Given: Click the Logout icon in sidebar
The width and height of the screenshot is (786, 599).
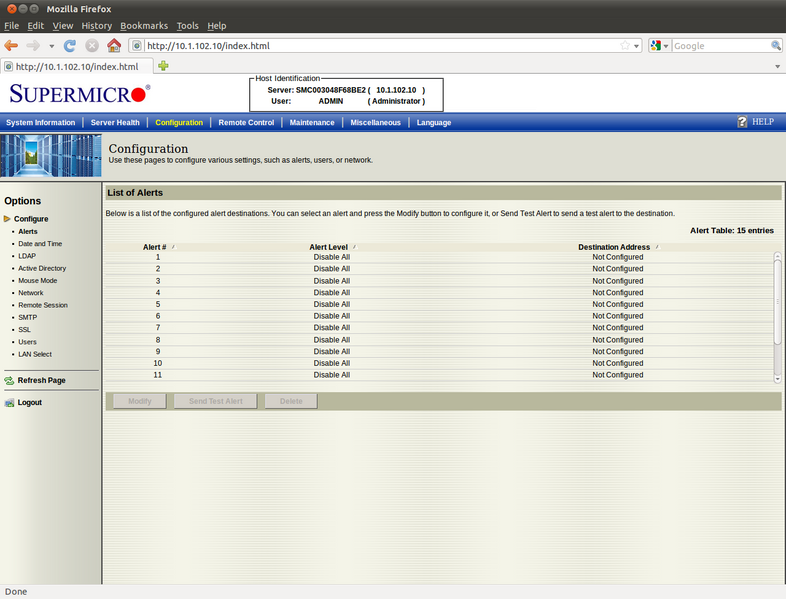Looking at the screenshot, I should (x=9, y=403).
